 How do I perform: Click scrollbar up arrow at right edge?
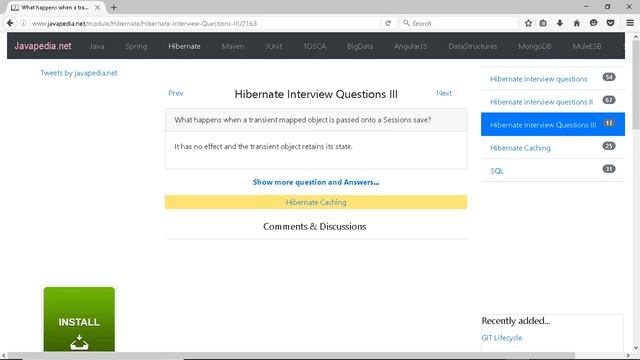pyautogui.click(x=636, y=37)
